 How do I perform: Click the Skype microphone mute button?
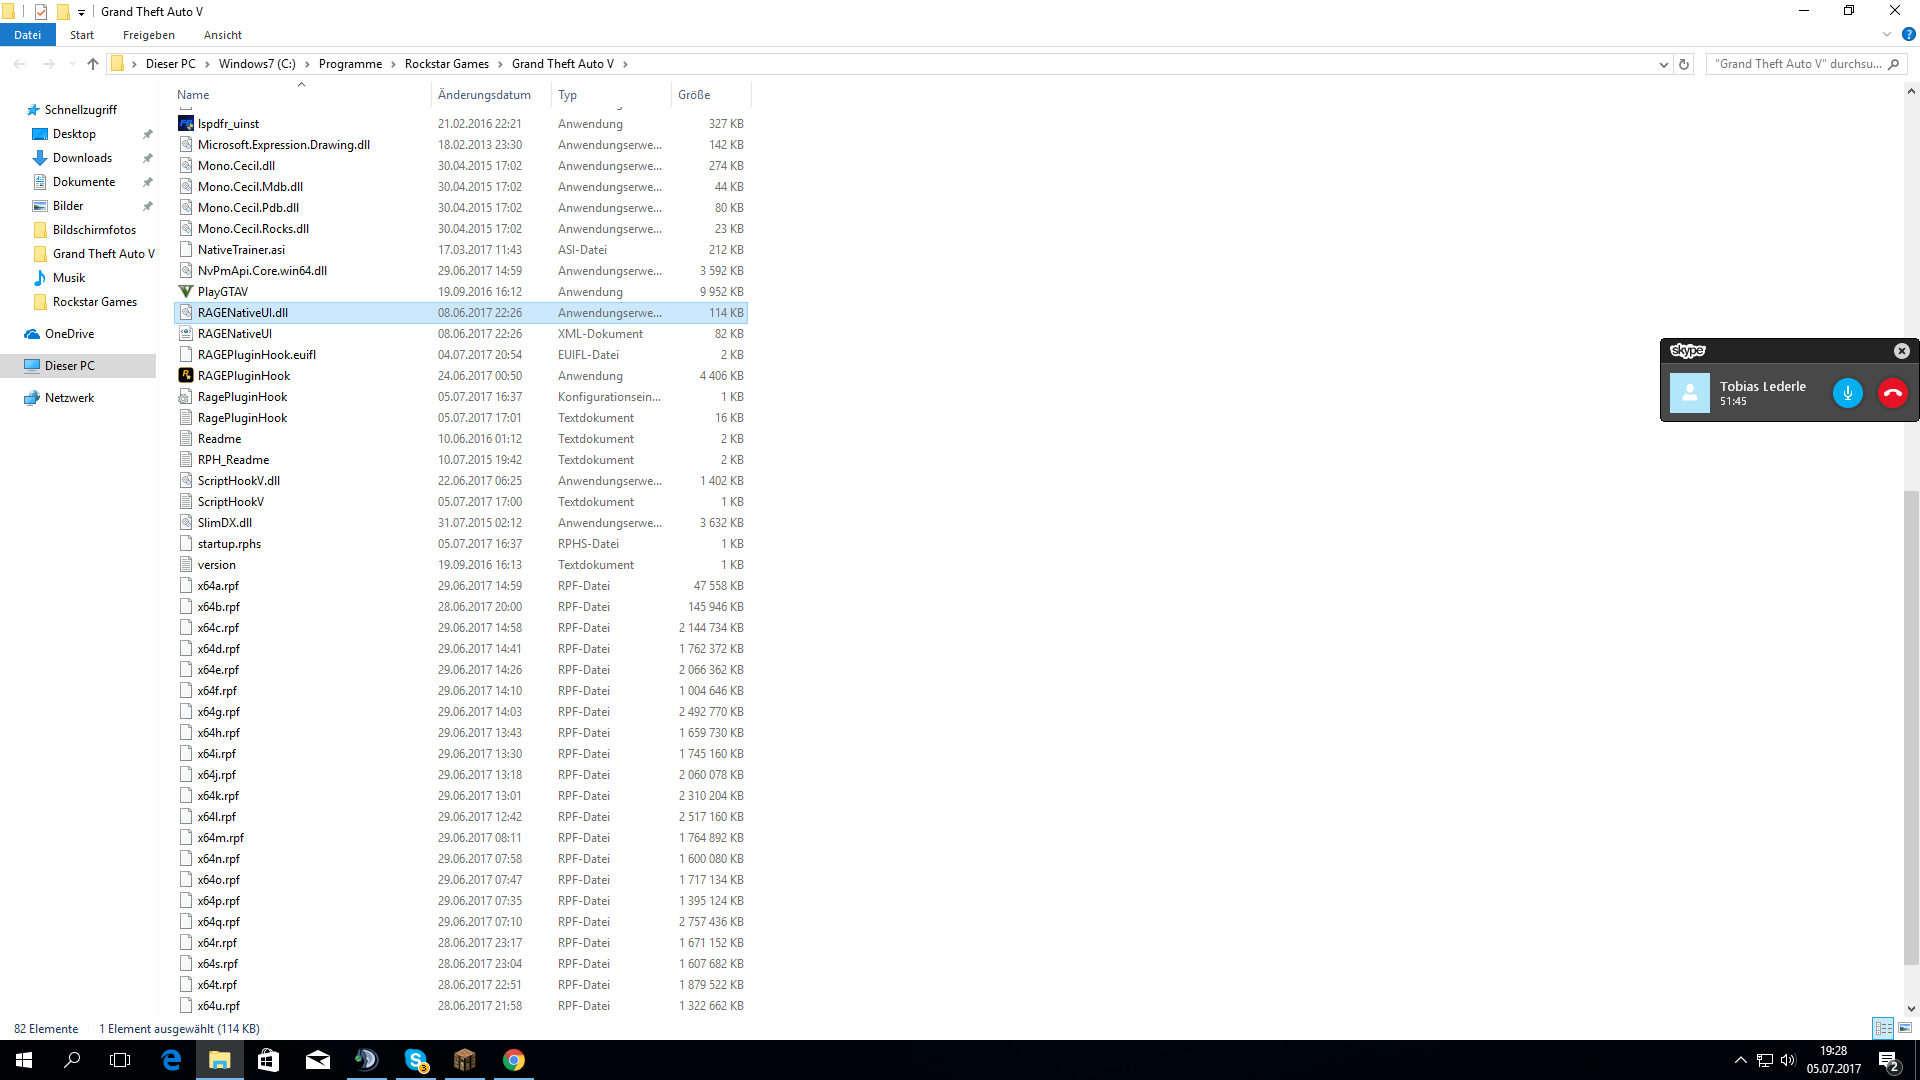1847,393
